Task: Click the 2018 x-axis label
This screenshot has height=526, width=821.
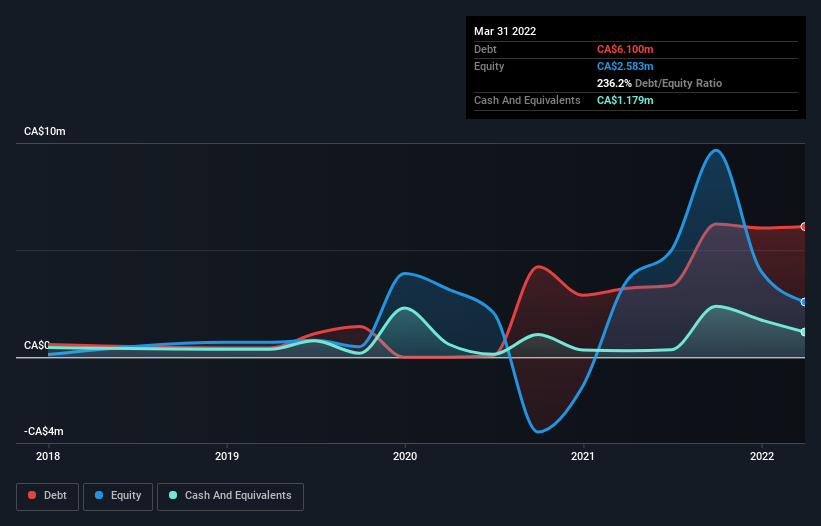Action: [x=48, y=456]
